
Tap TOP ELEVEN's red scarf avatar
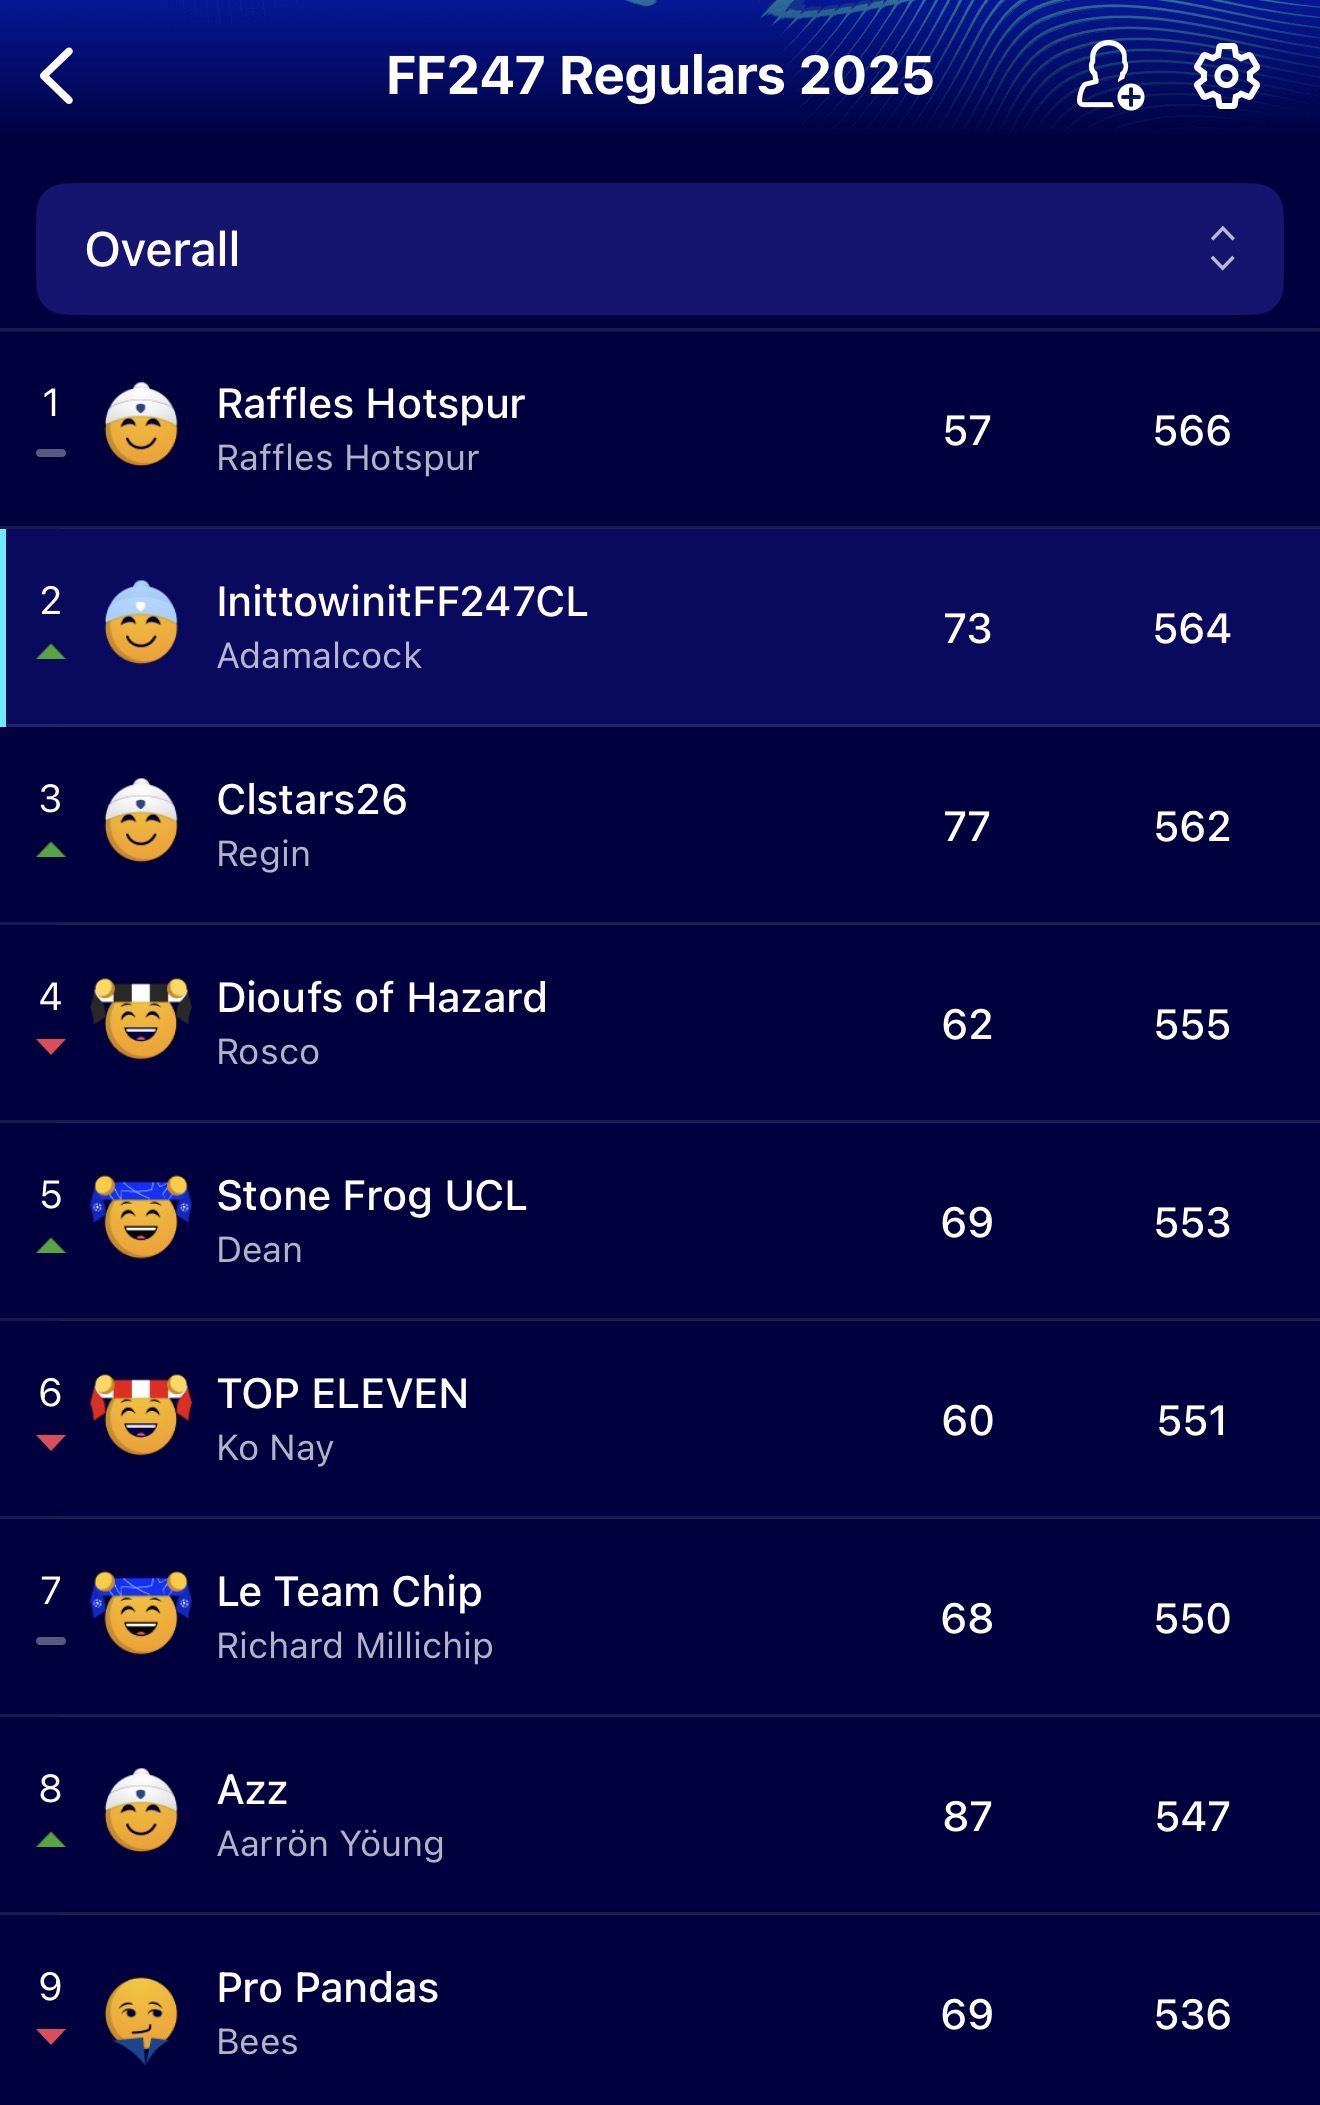tap(141, 1416)
